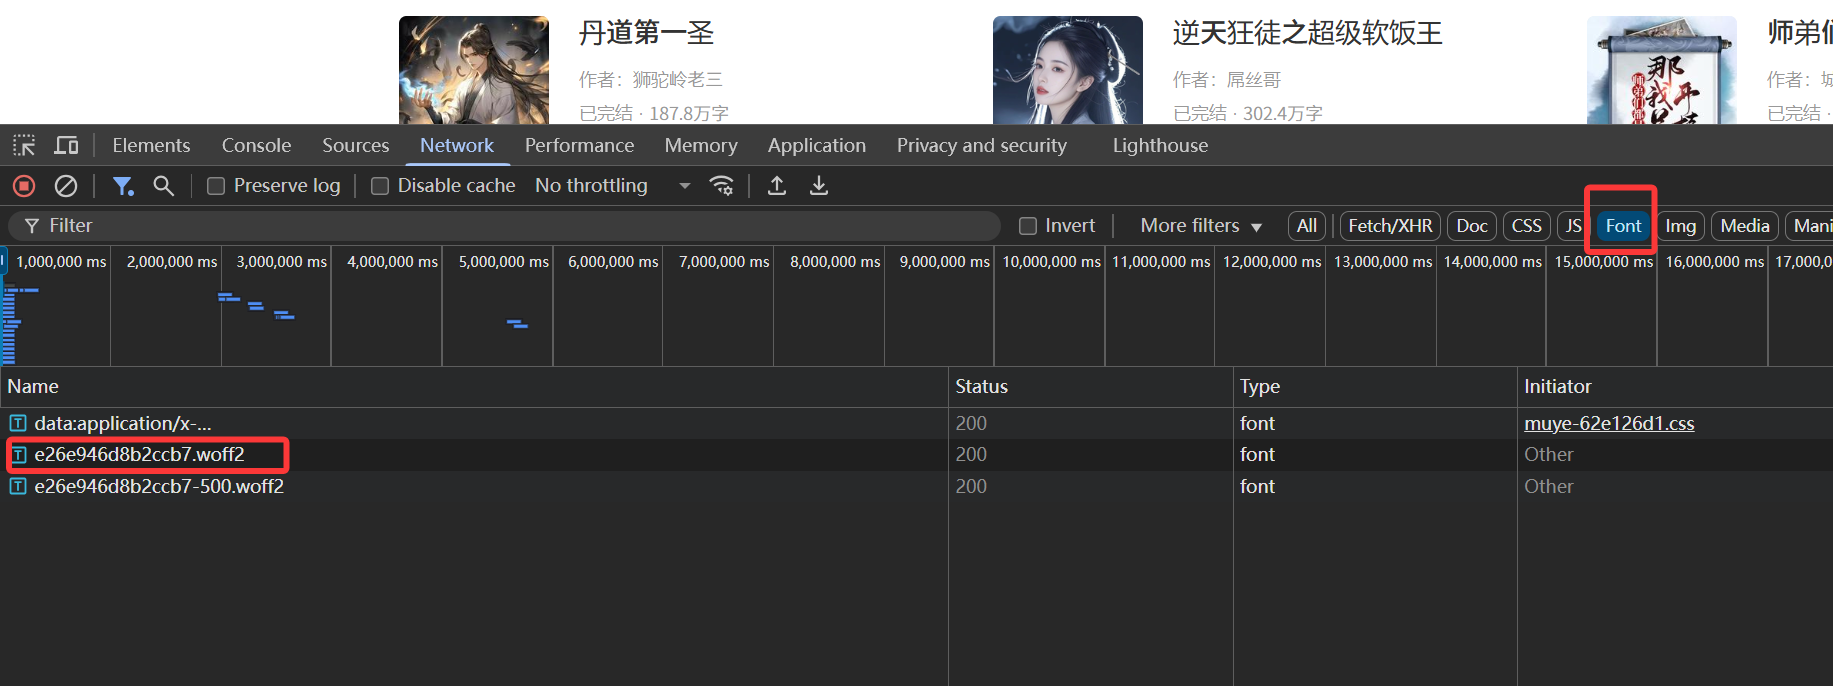
Task: Enable the Preserve log checkbox
Action: (215, 186)
